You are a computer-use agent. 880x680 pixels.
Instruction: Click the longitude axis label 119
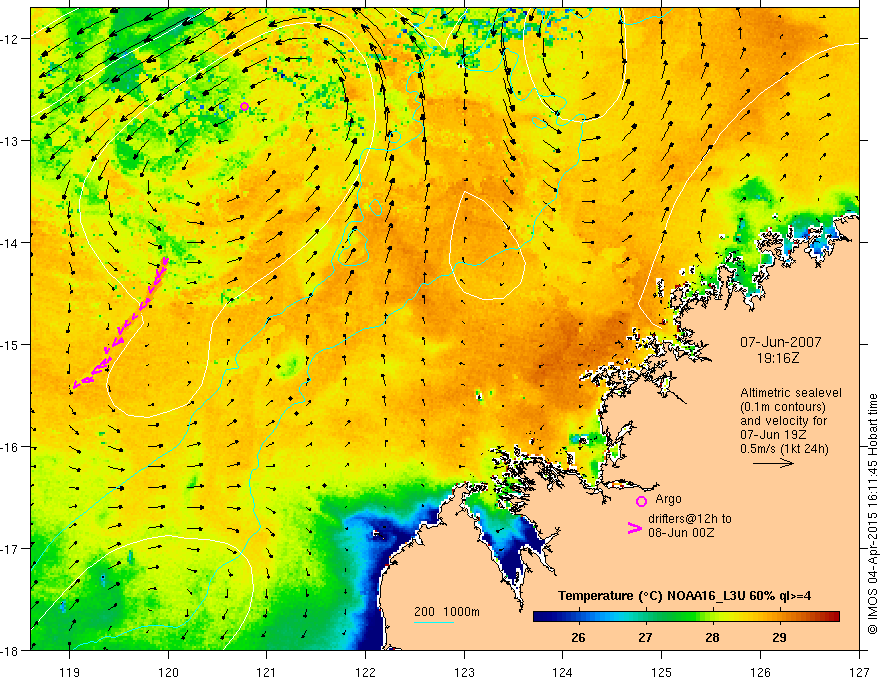coord(70,673)
